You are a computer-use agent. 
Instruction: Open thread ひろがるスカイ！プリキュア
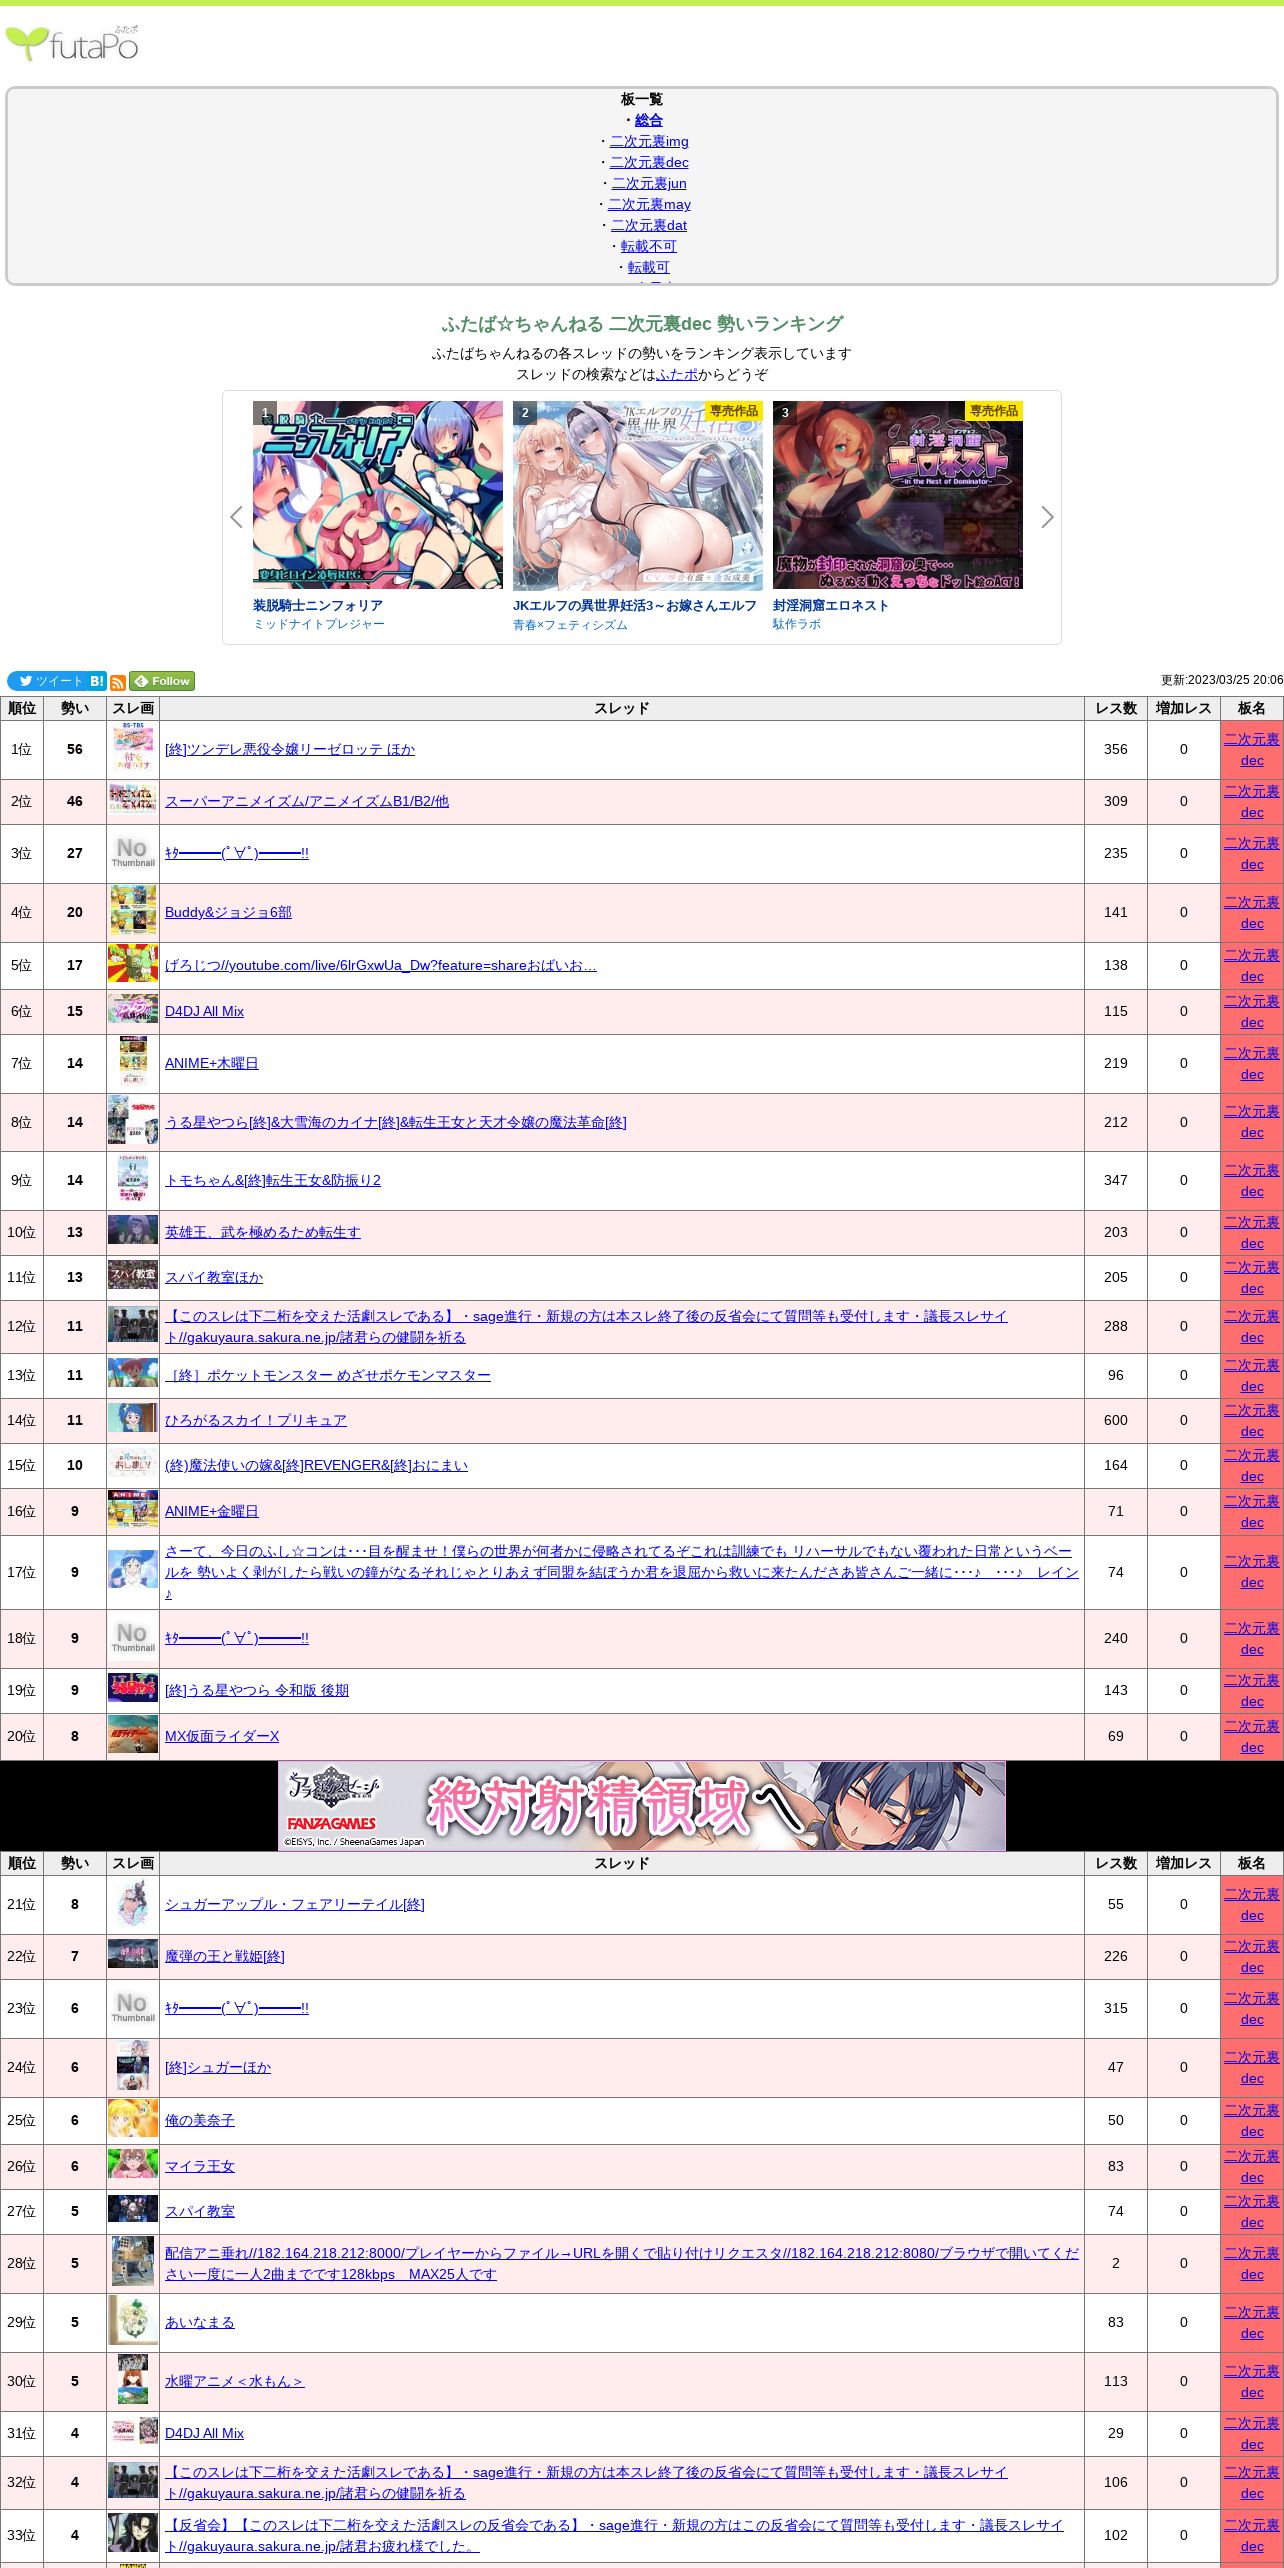pos(256,1420)
